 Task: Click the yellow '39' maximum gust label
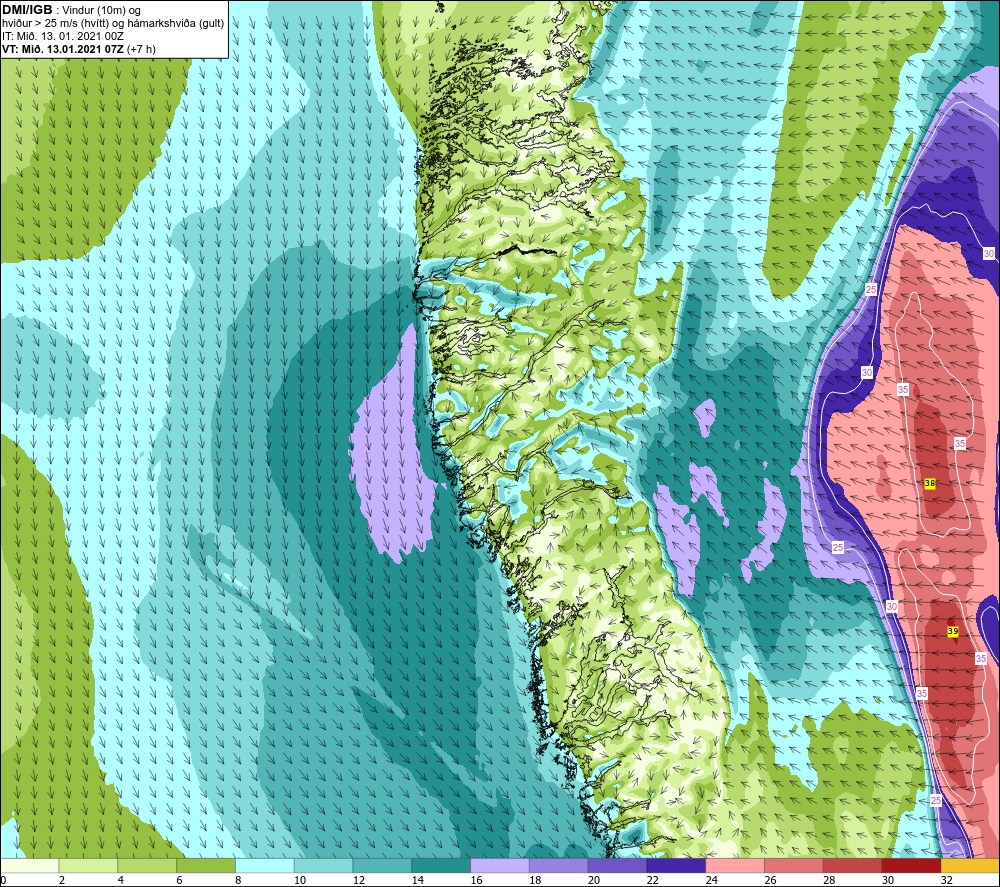(953, 631)
